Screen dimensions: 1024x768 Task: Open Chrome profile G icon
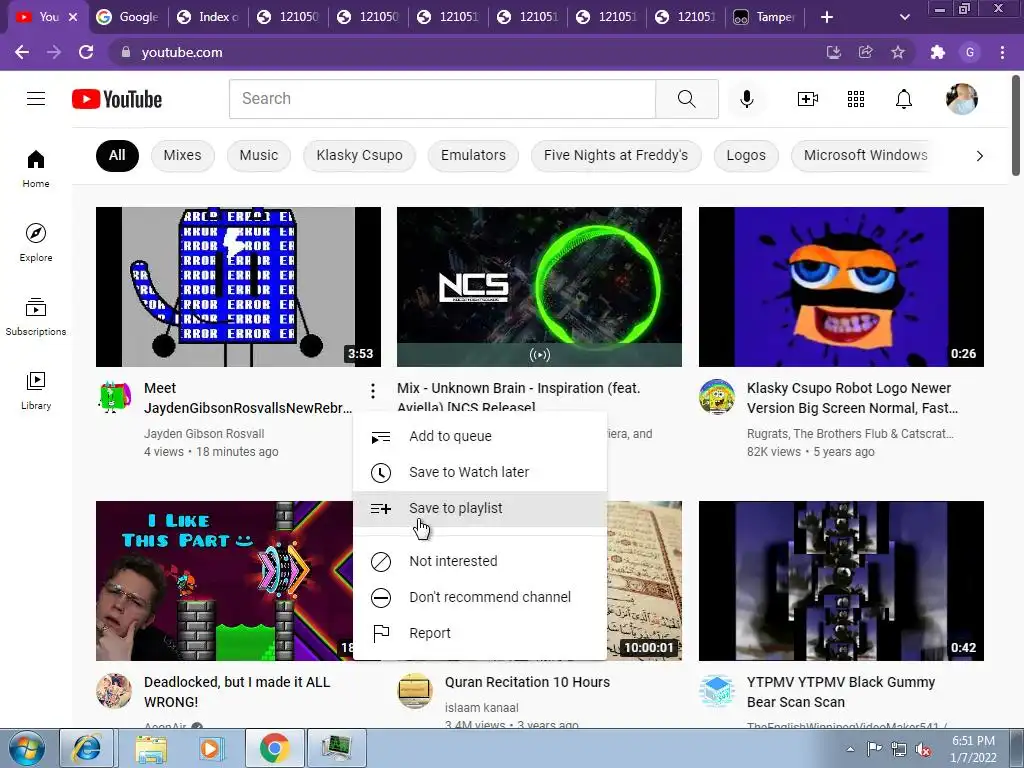point(970,52)
